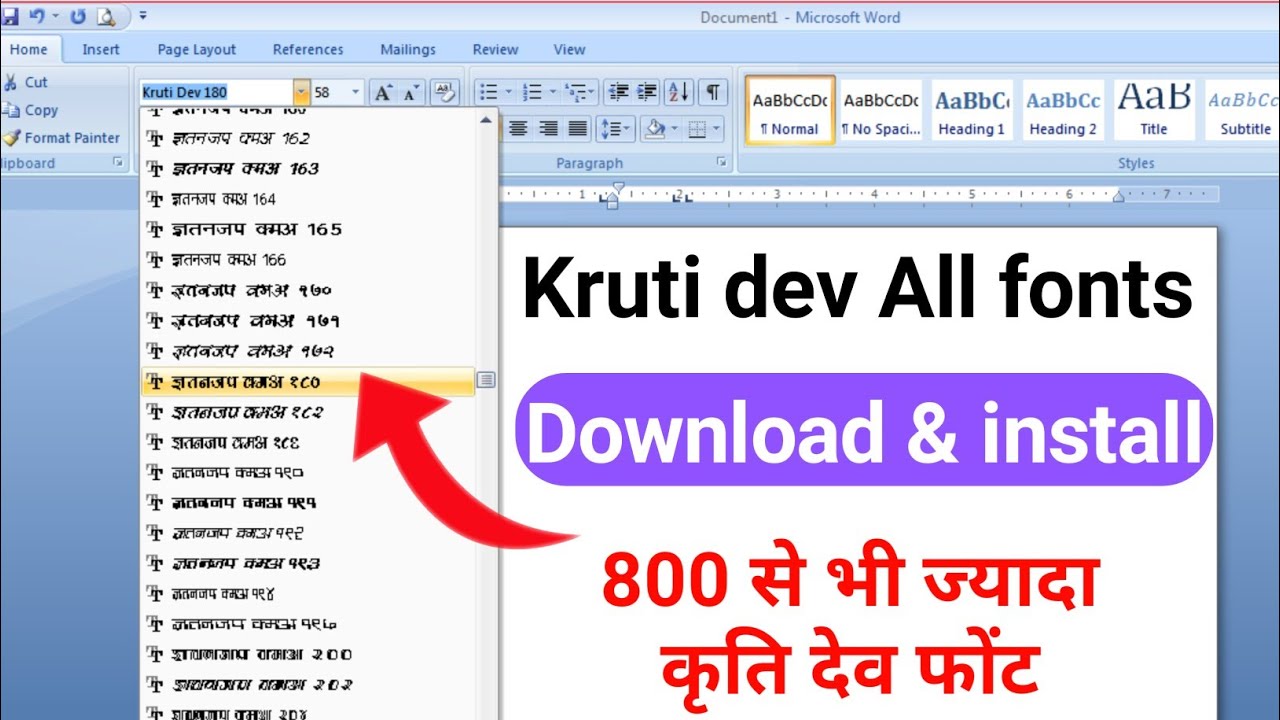Toggle Align Text Right

click(548, 128)
